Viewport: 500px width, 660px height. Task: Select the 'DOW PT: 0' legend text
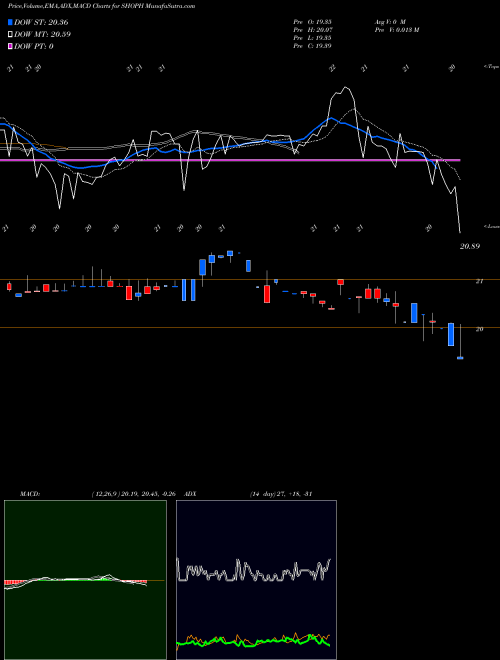[x=33, y=46]
